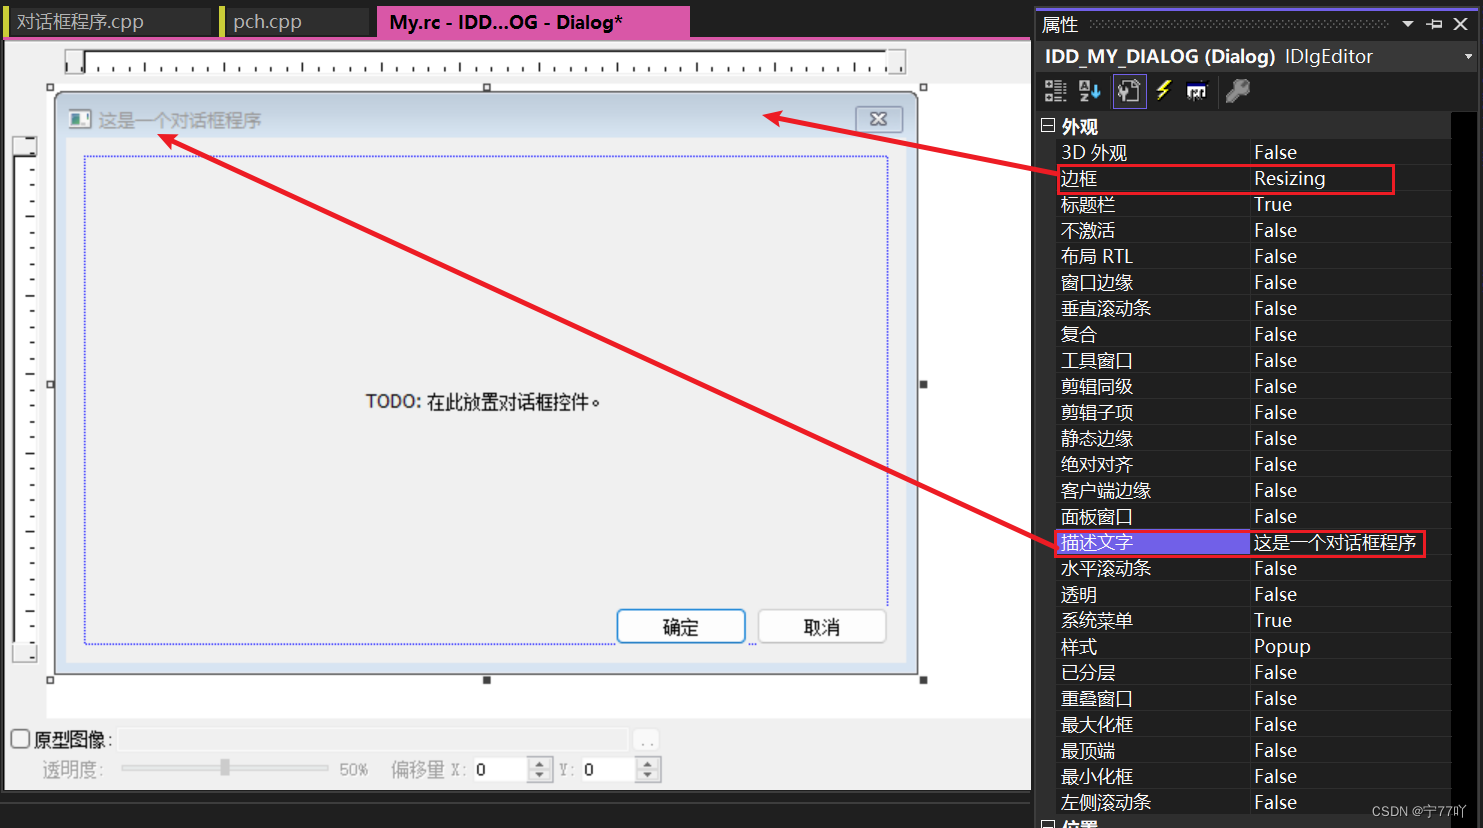Collapse the 外观 category
This screenshot has height=828, width=1483.
(x=1048, y=125)
